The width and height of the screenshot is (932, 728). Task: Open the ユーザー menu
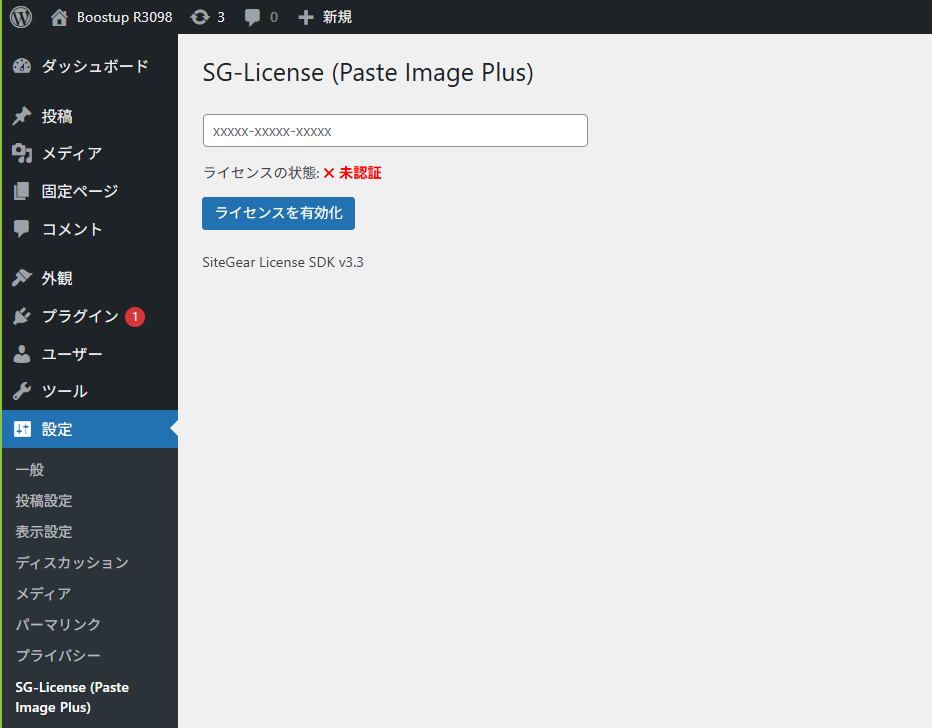(72, 354)
